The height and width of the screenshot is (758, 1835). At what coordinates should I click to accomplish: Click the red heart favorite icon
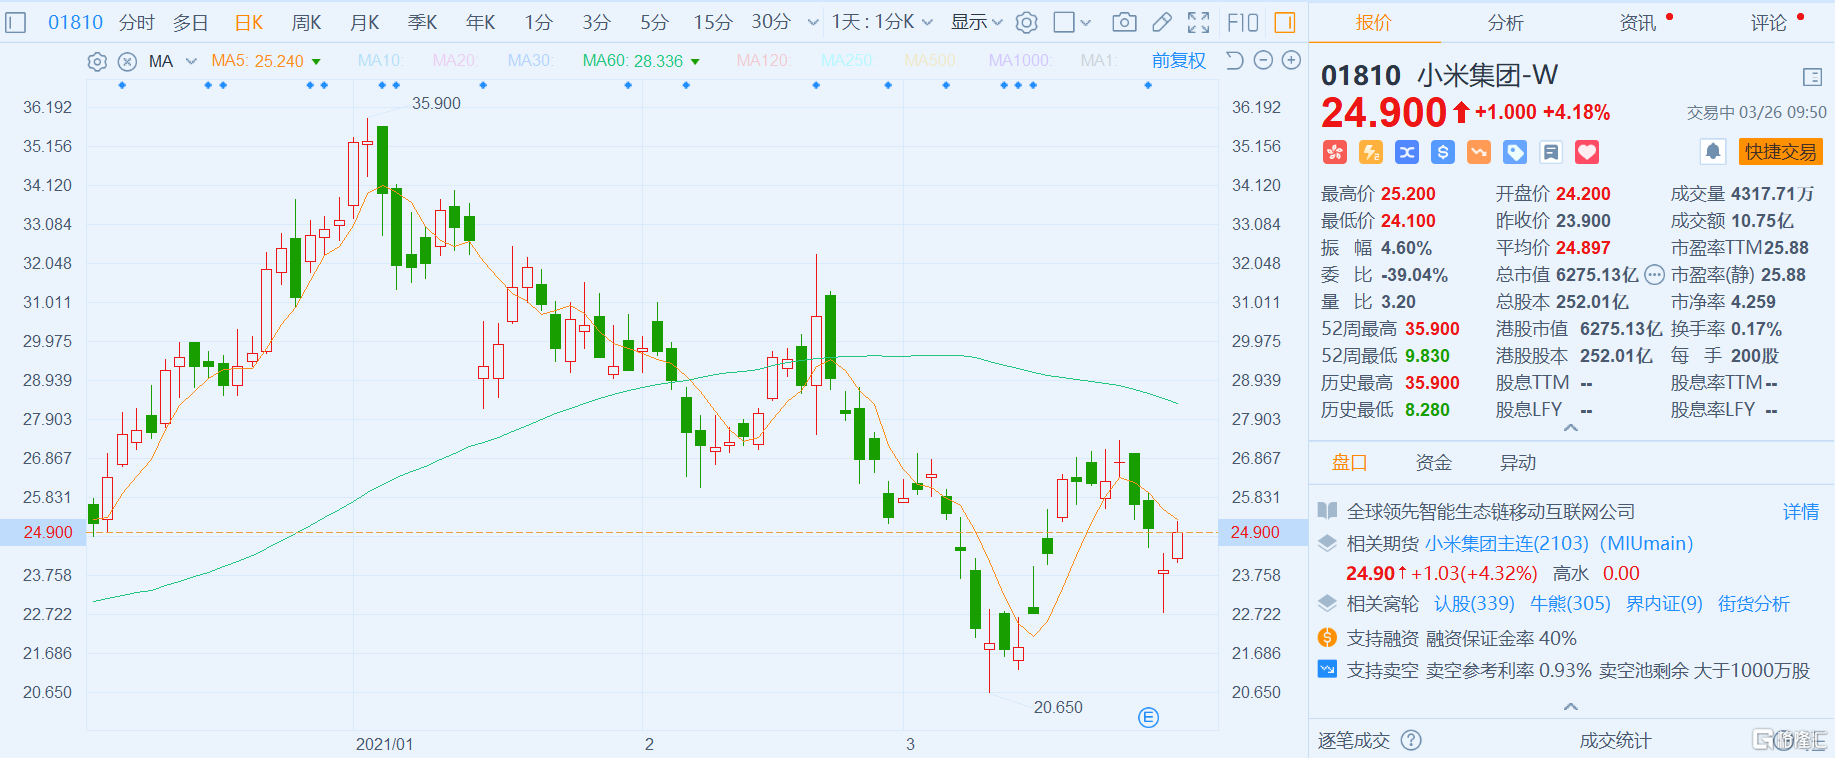coord(1587,152)
